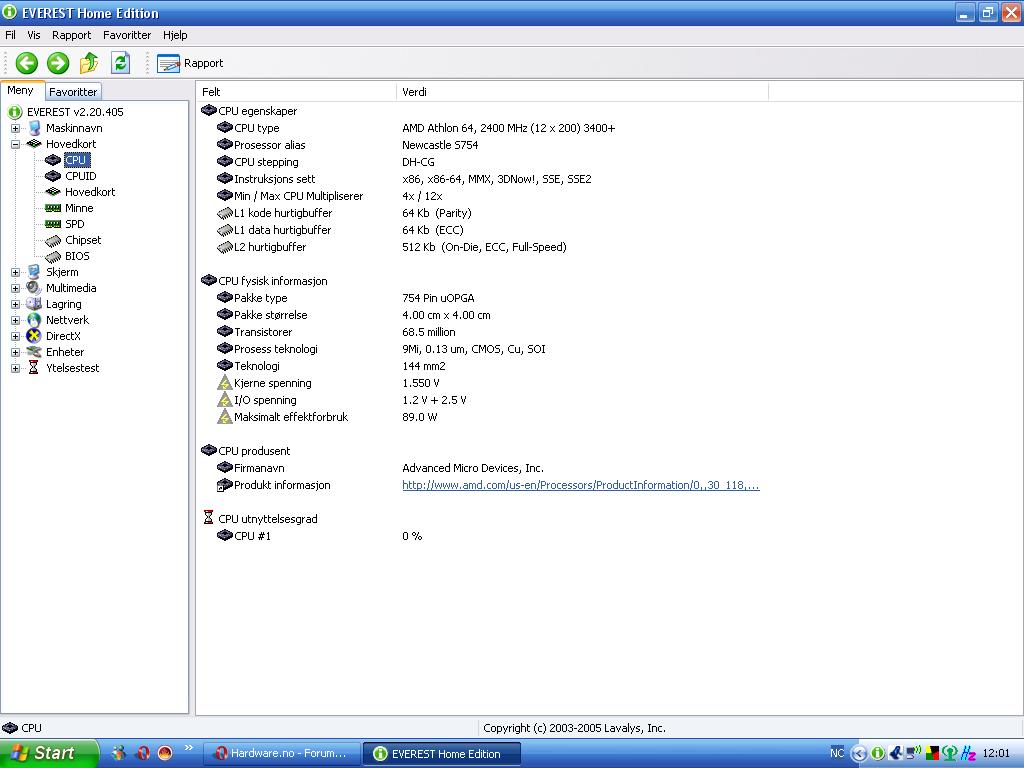1024x768 pixels.
Task: Expand the Lagring tree node
Action: coord(15,304)
